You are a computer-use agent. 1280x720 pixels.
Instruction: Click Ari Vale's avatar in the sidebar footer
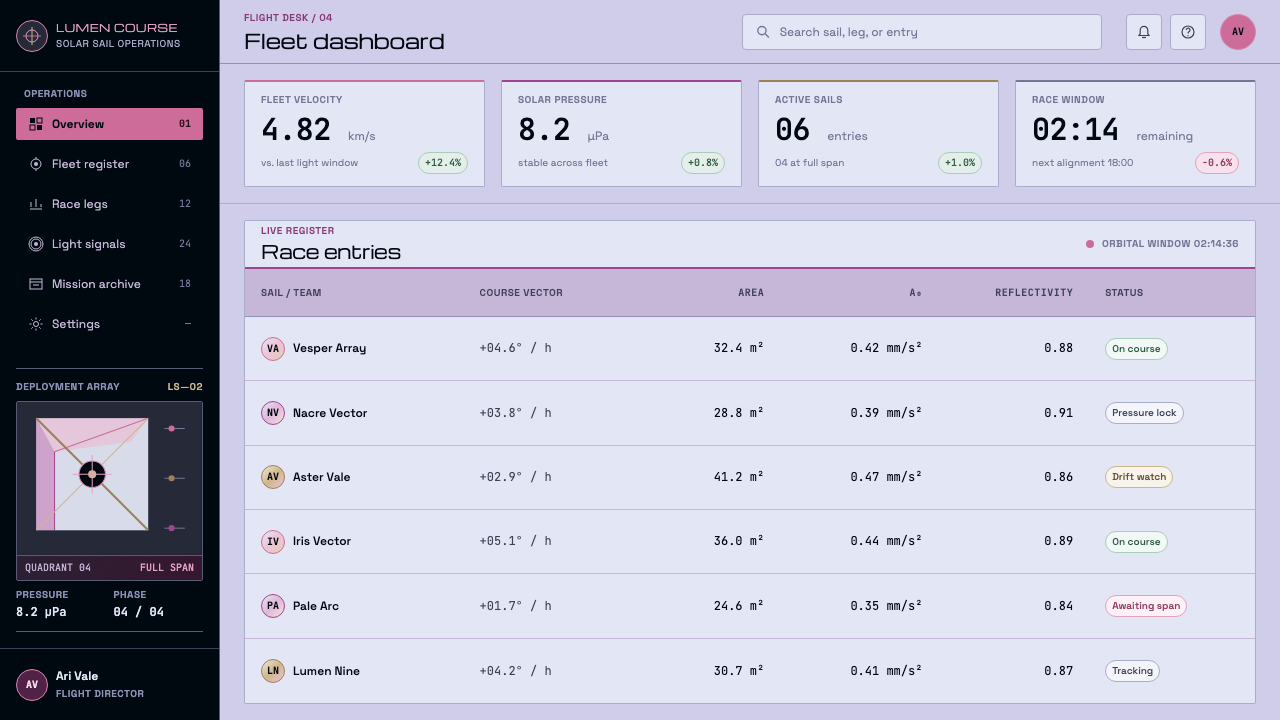point(32,685)
